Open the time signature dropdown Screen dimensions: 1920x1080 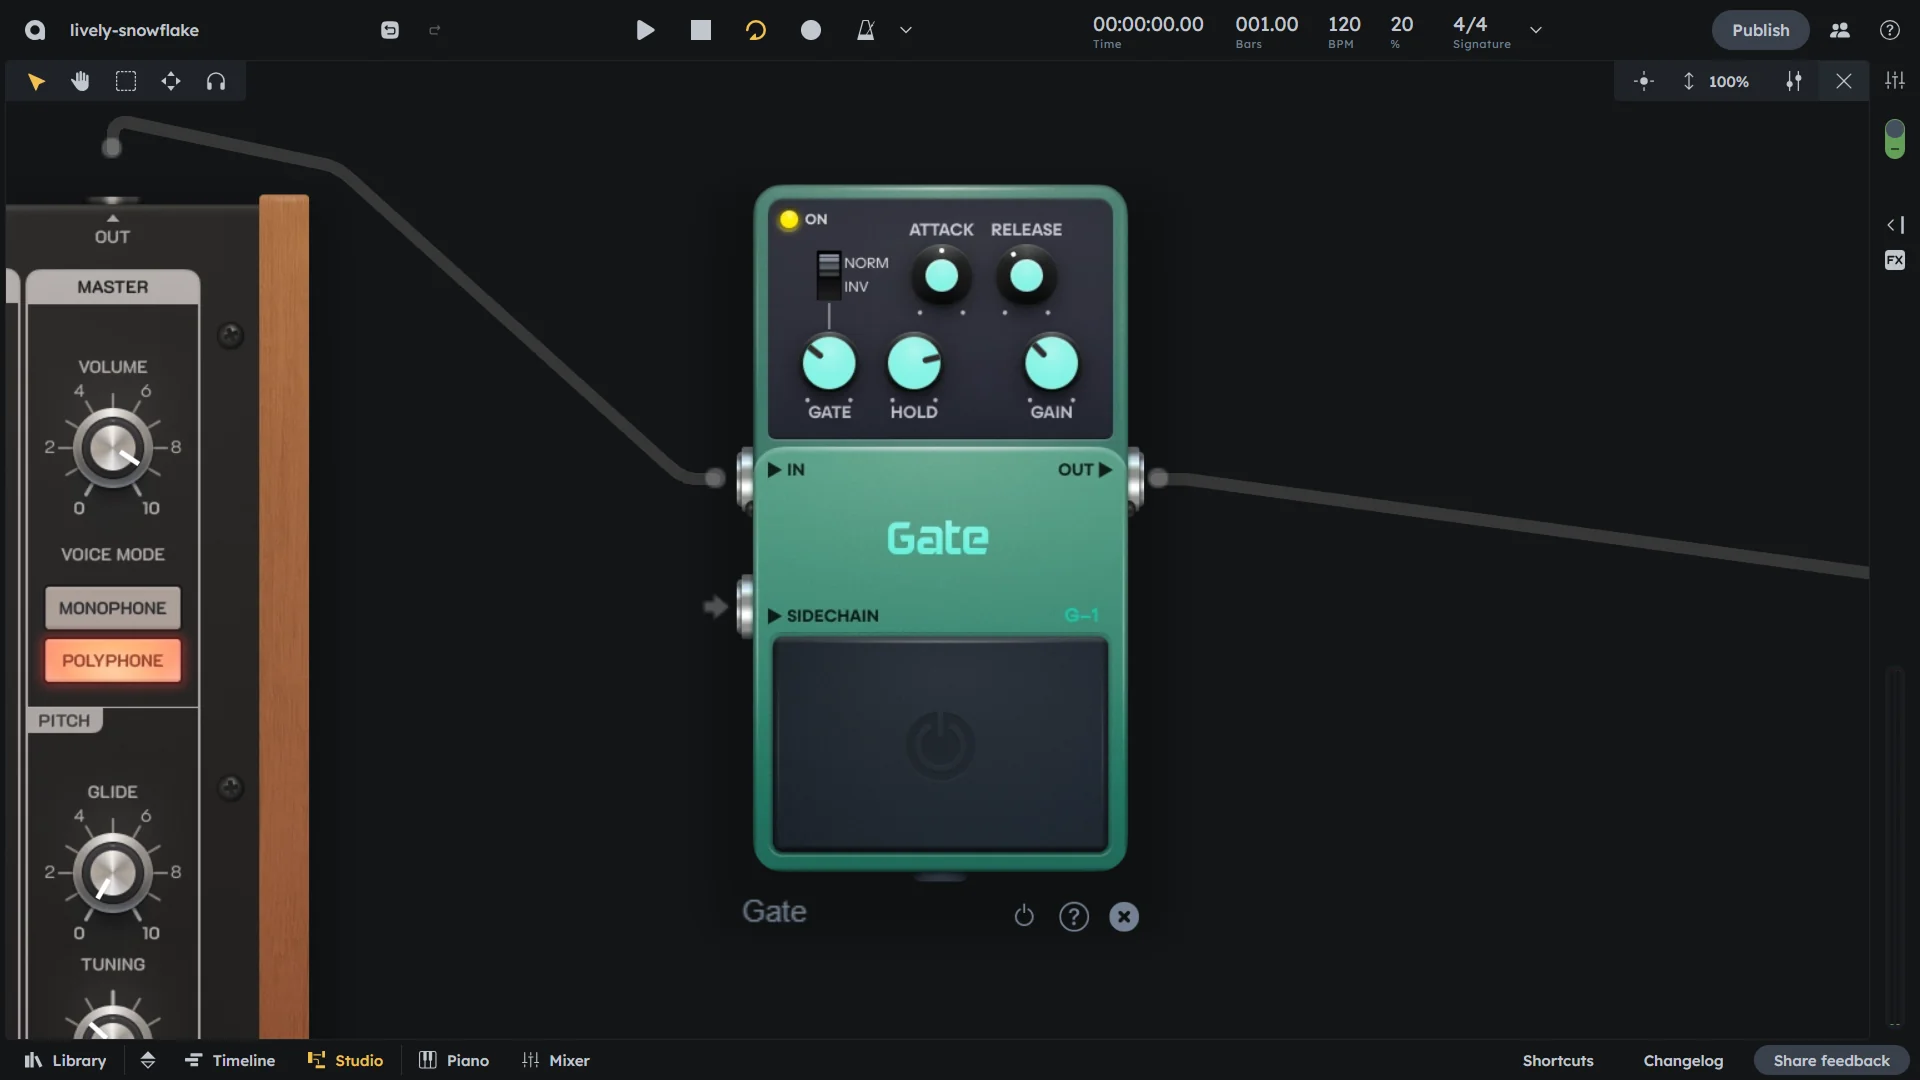[x=1536, y=30]
